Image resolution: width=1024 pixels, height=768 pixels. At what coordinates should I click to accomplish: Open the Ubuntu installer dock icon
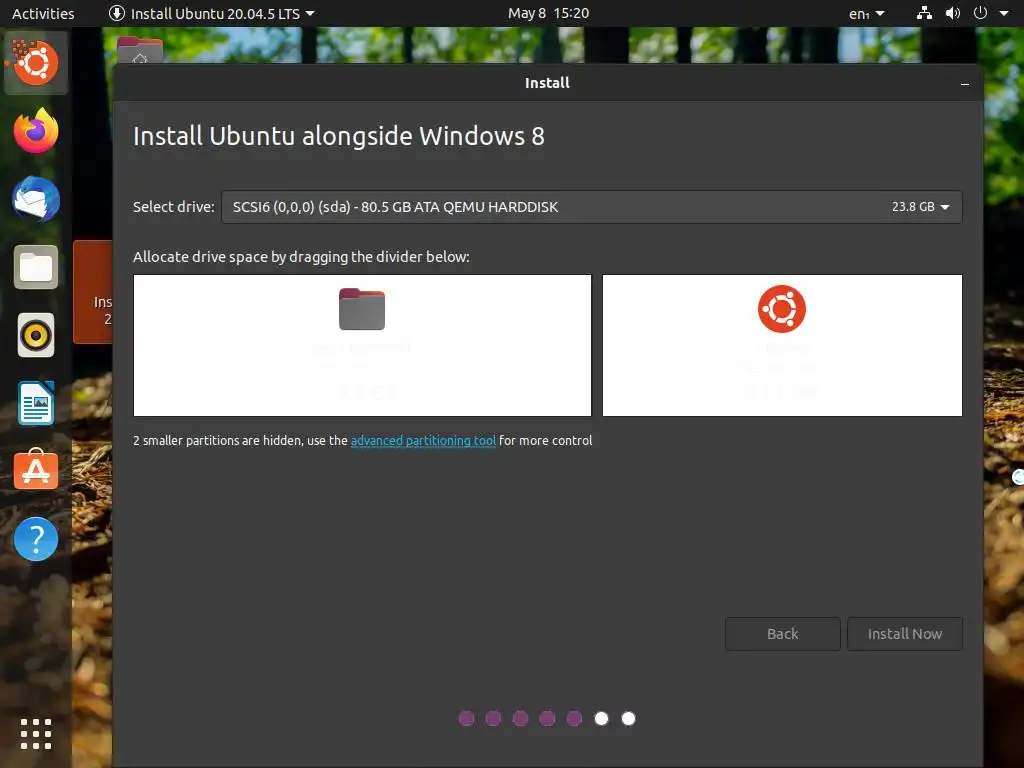point(36,63)
